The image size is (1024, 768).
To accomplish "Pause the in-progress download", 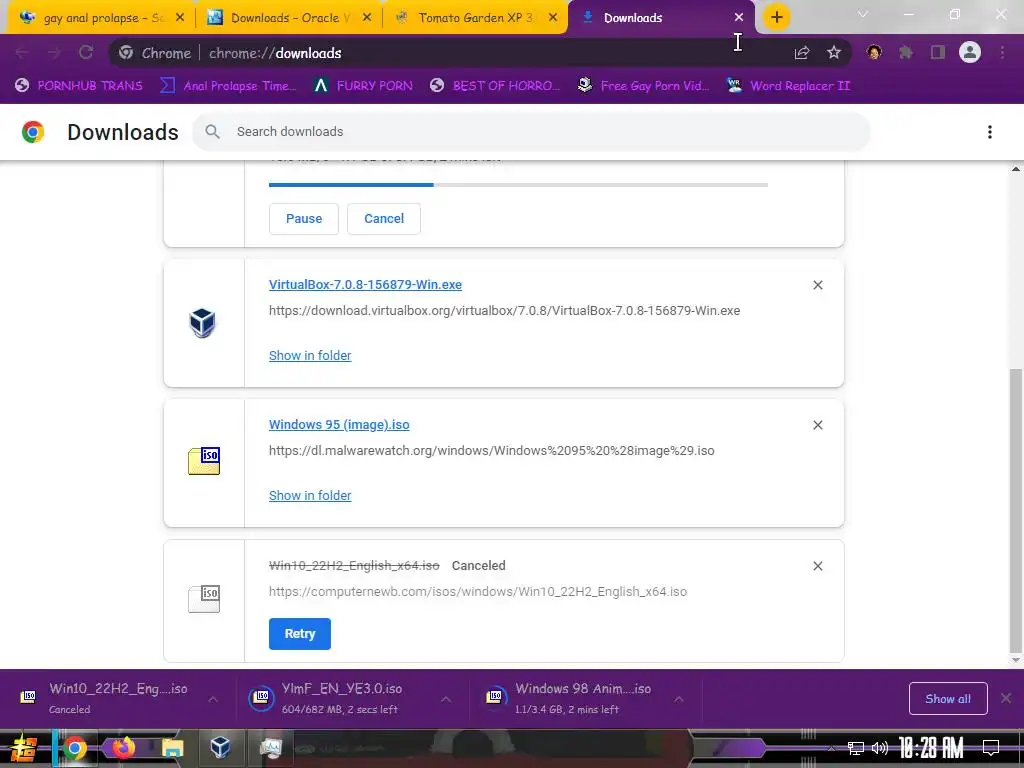I will coord(304,219).
